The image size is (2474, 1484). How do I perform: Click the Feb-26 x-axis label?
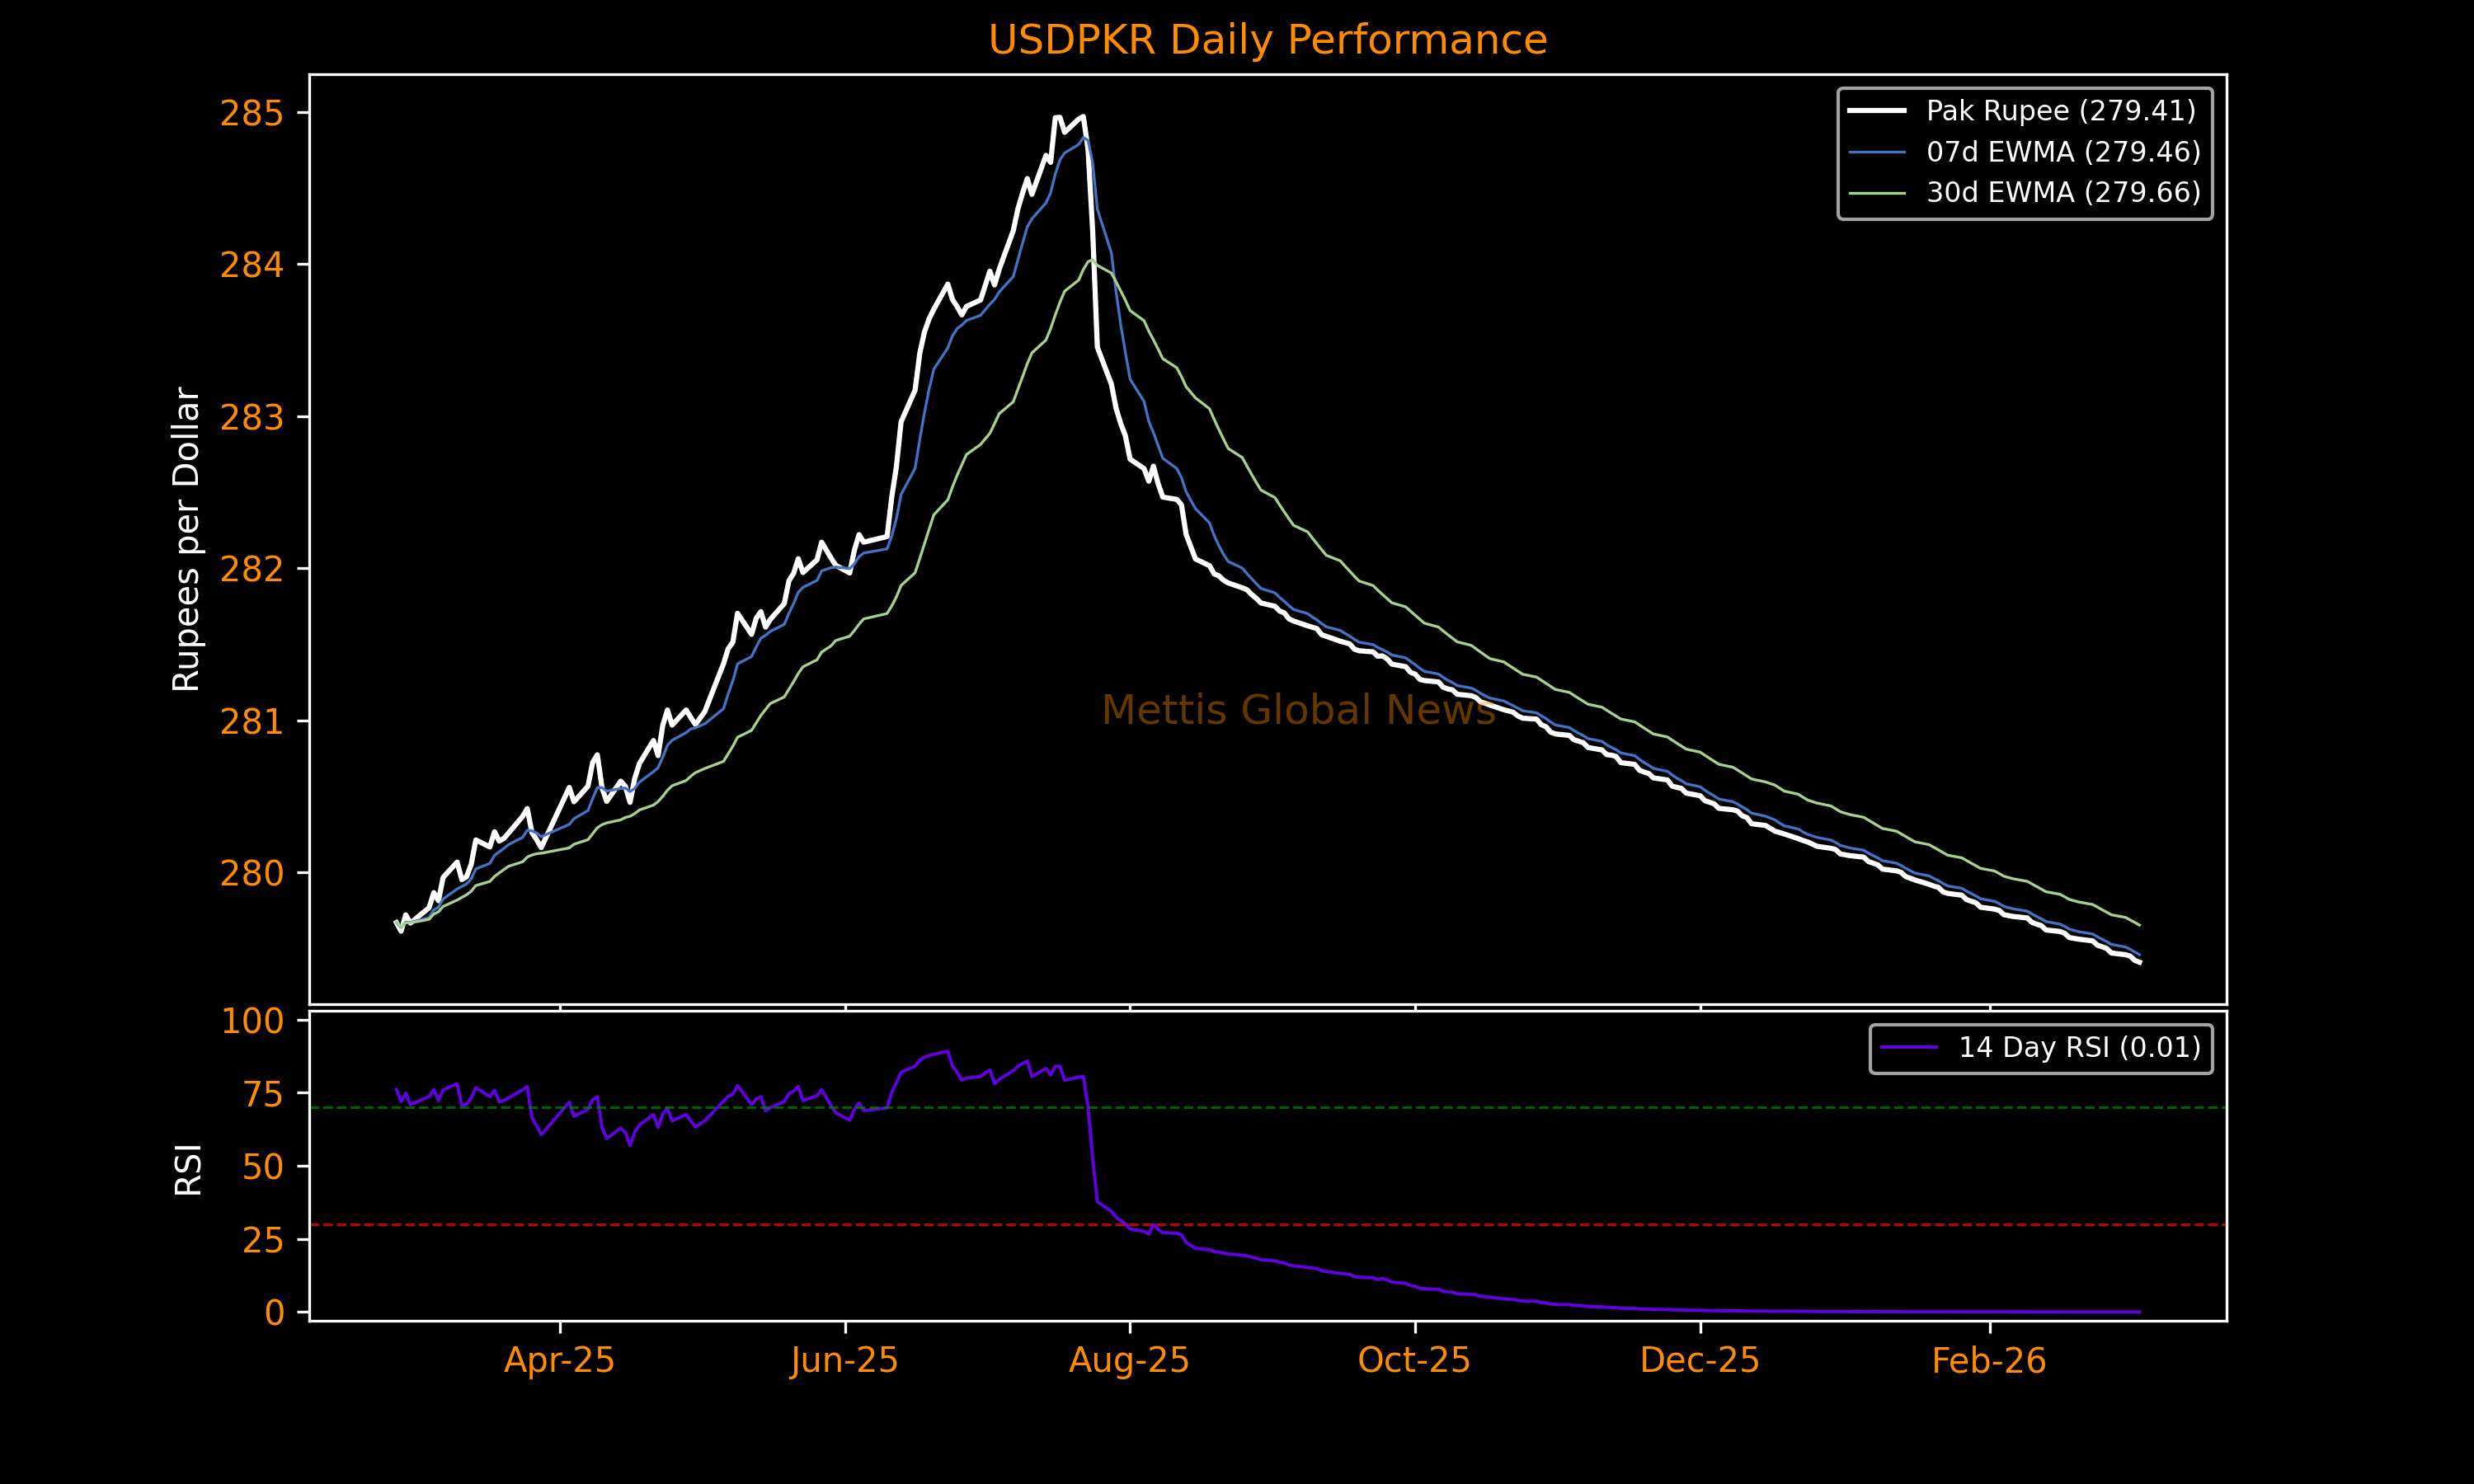tap(1989, 1361)
